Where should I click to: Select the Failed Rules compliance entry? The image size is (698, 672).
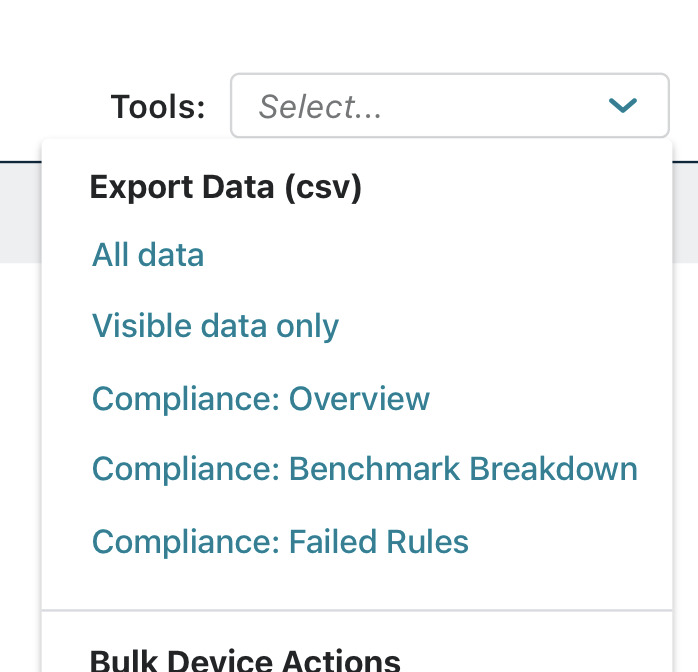pos(280,542)
